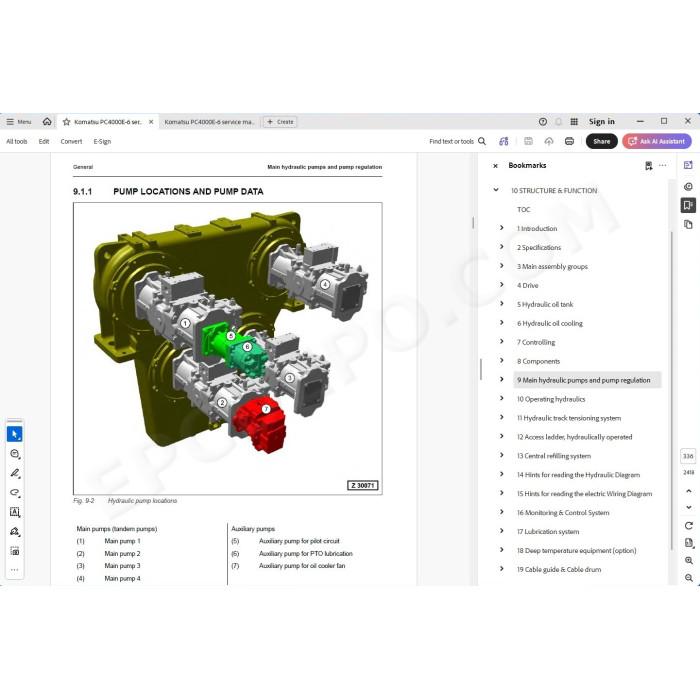Open the apps grid icon
This screenshot has width=700, height=700.
[574, 121]
